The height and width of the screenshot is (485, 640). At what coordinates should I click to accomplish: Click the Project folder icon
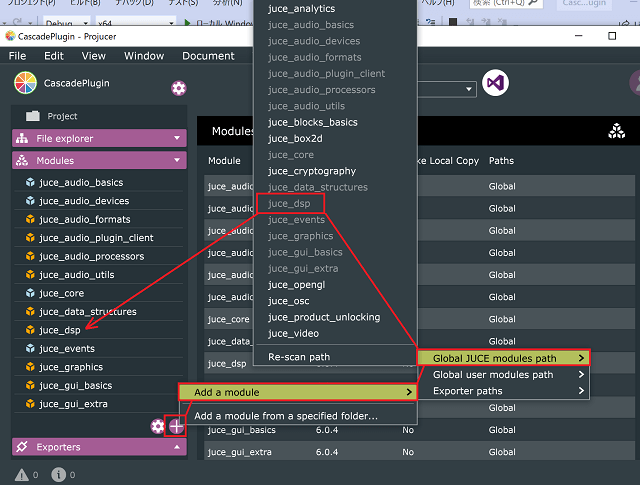(x=33, y=116)
